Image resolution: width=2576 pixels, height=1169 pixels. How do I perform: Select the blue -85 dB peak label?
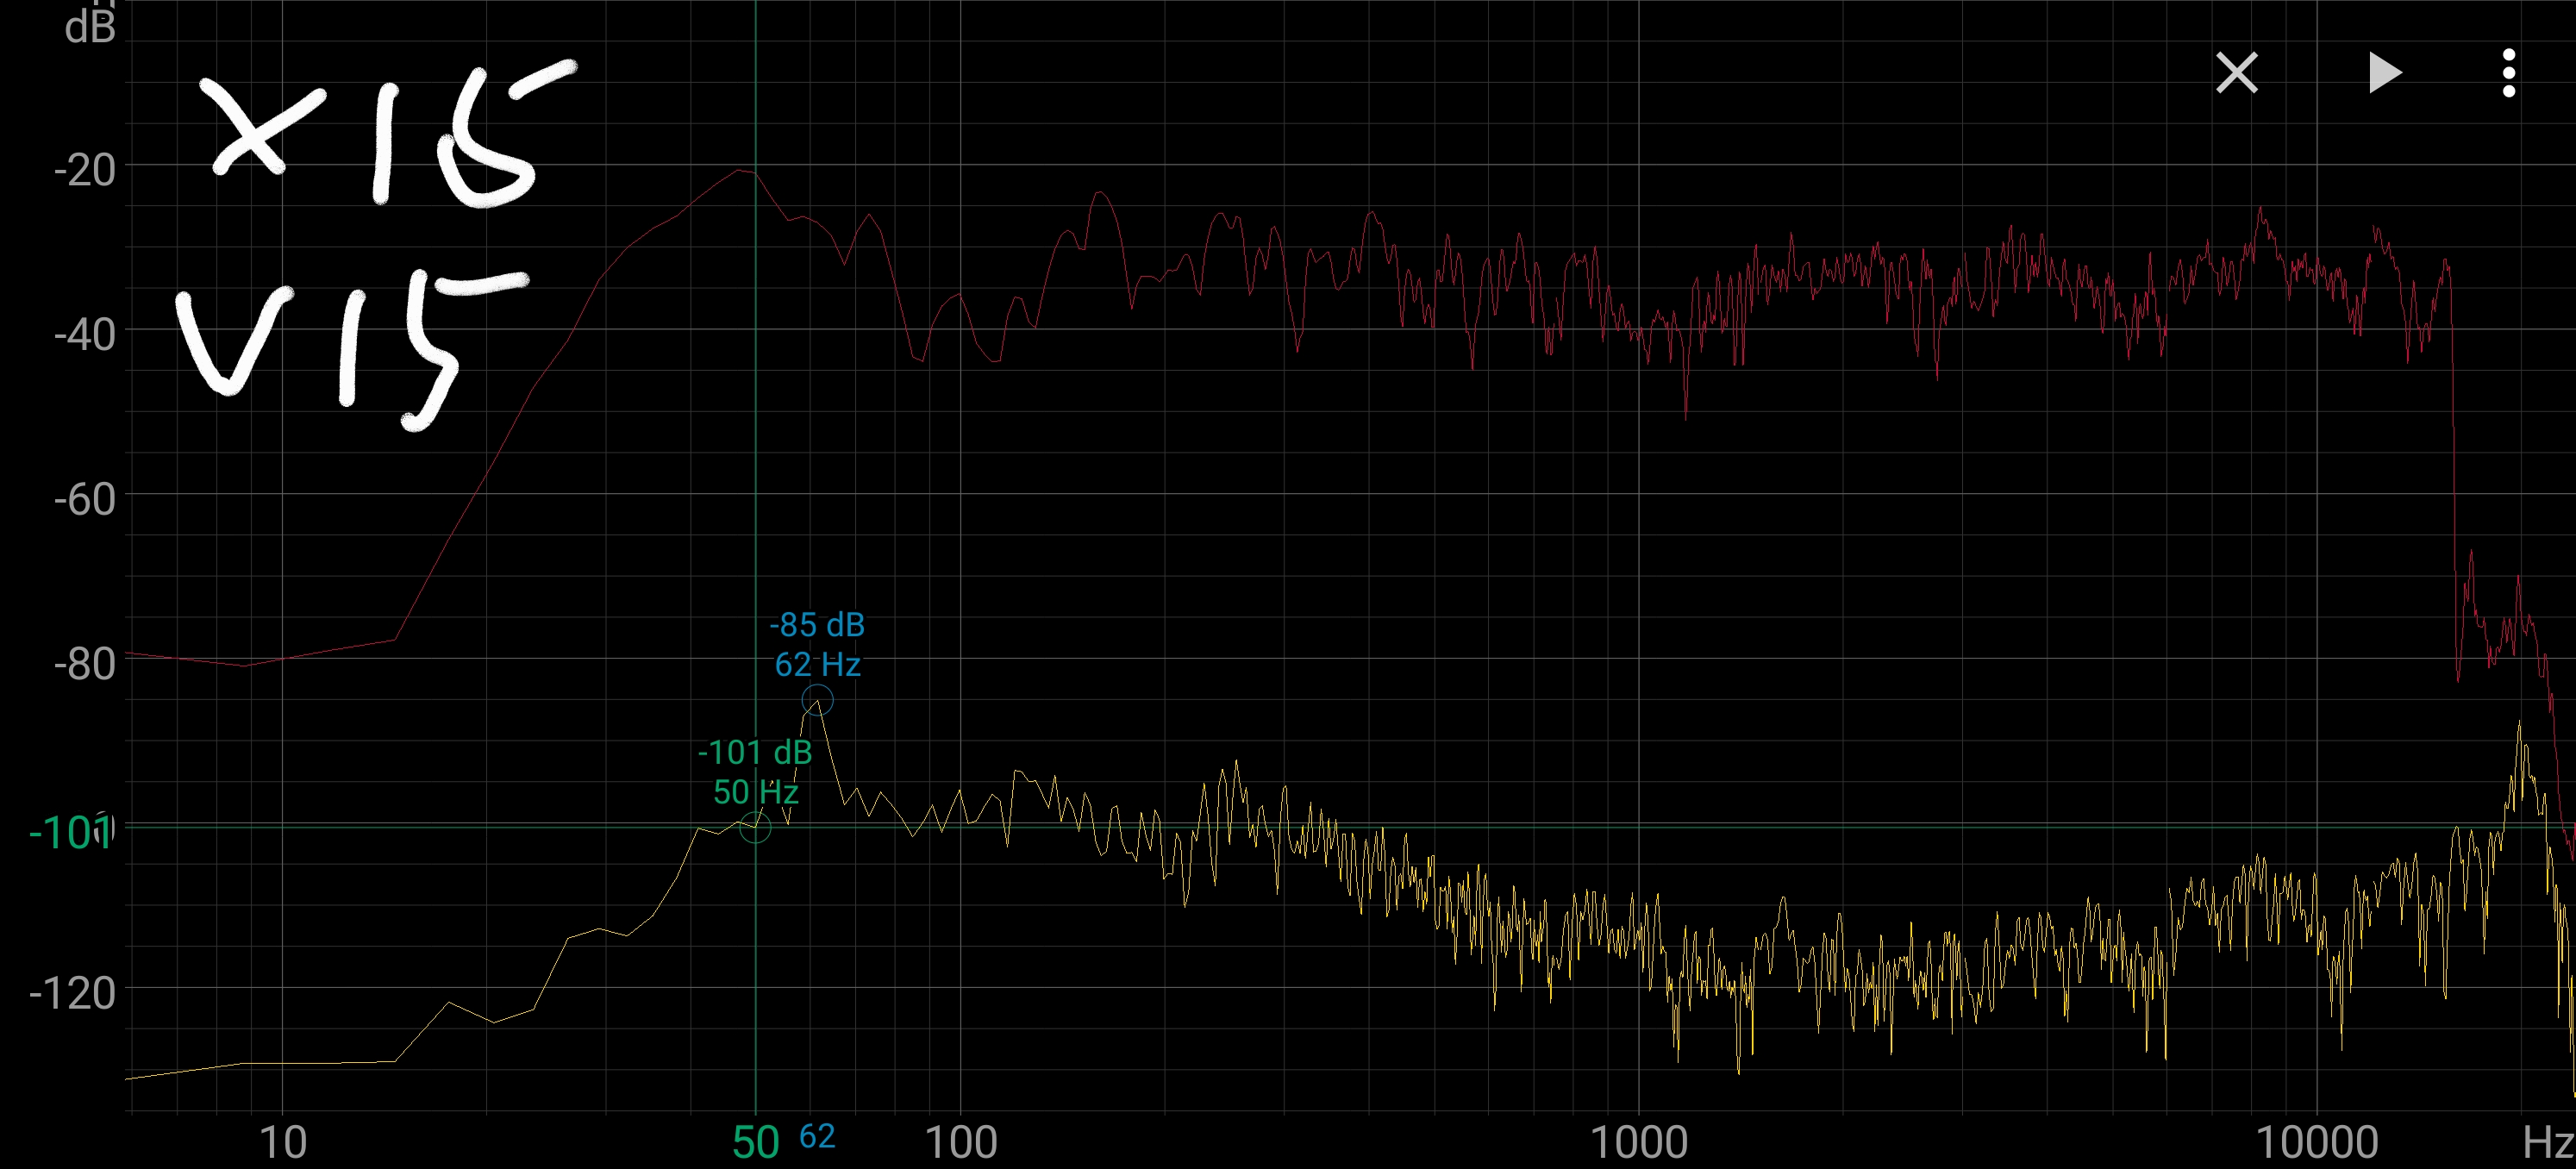pyautogui.click(x=817, y=625)
